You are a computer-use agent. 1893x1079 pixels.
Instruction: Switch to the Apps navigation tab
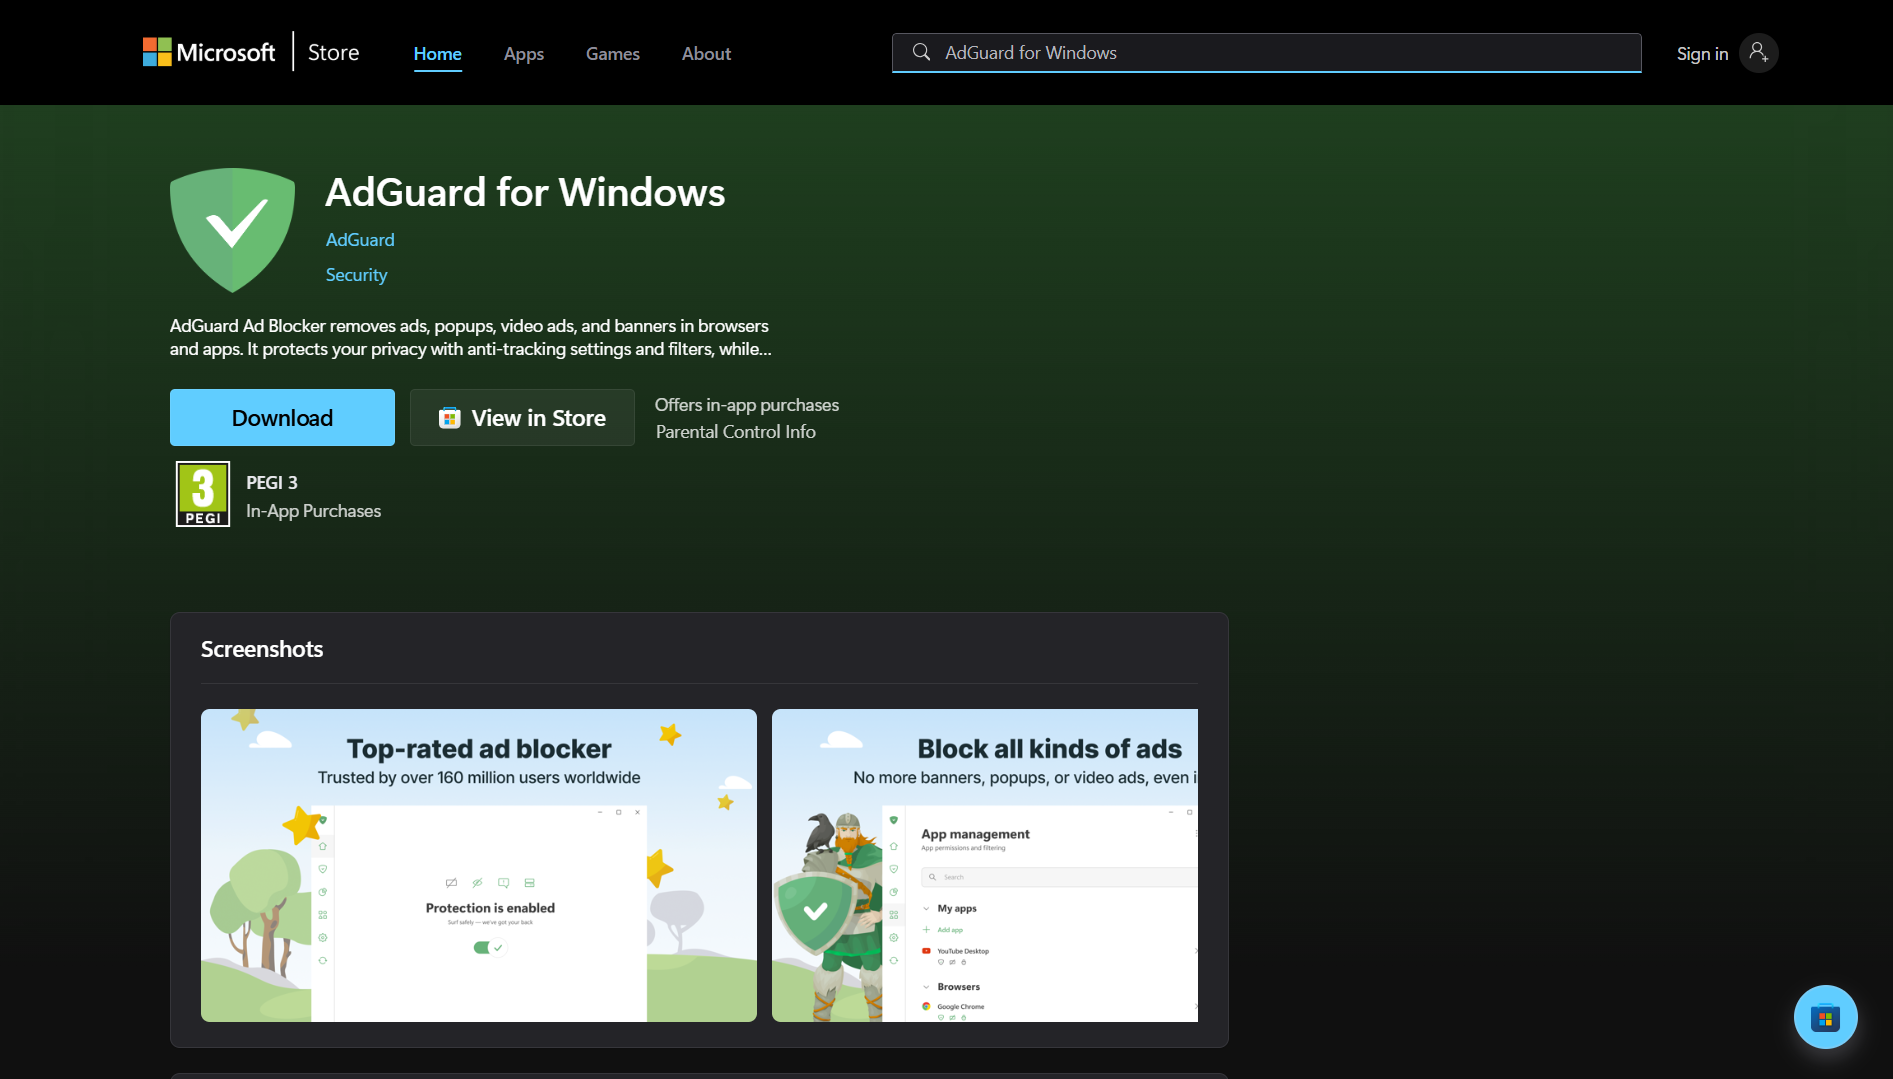523,54
